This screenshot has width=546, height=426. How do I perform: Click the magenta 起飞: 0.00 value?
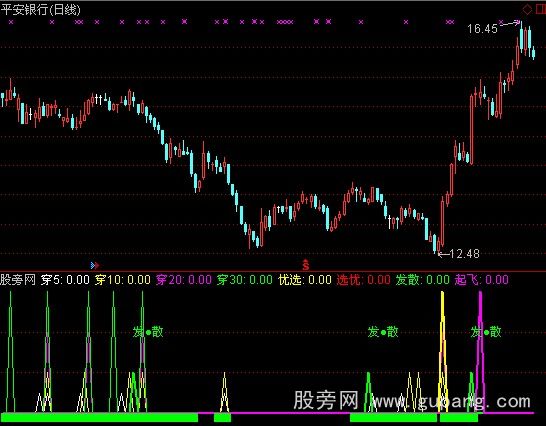482,279
